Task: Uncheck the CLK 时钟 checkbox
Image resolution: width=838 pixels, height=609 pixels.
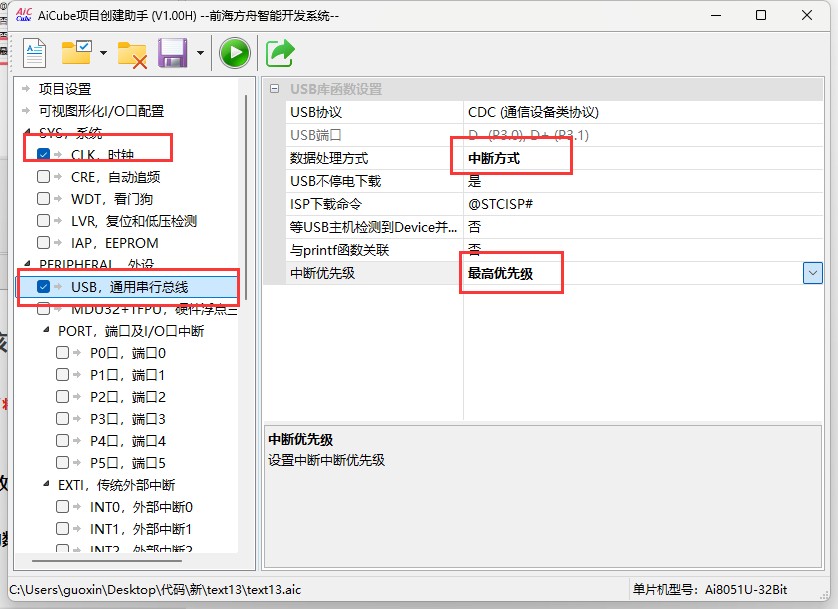Action: [43, 154]
